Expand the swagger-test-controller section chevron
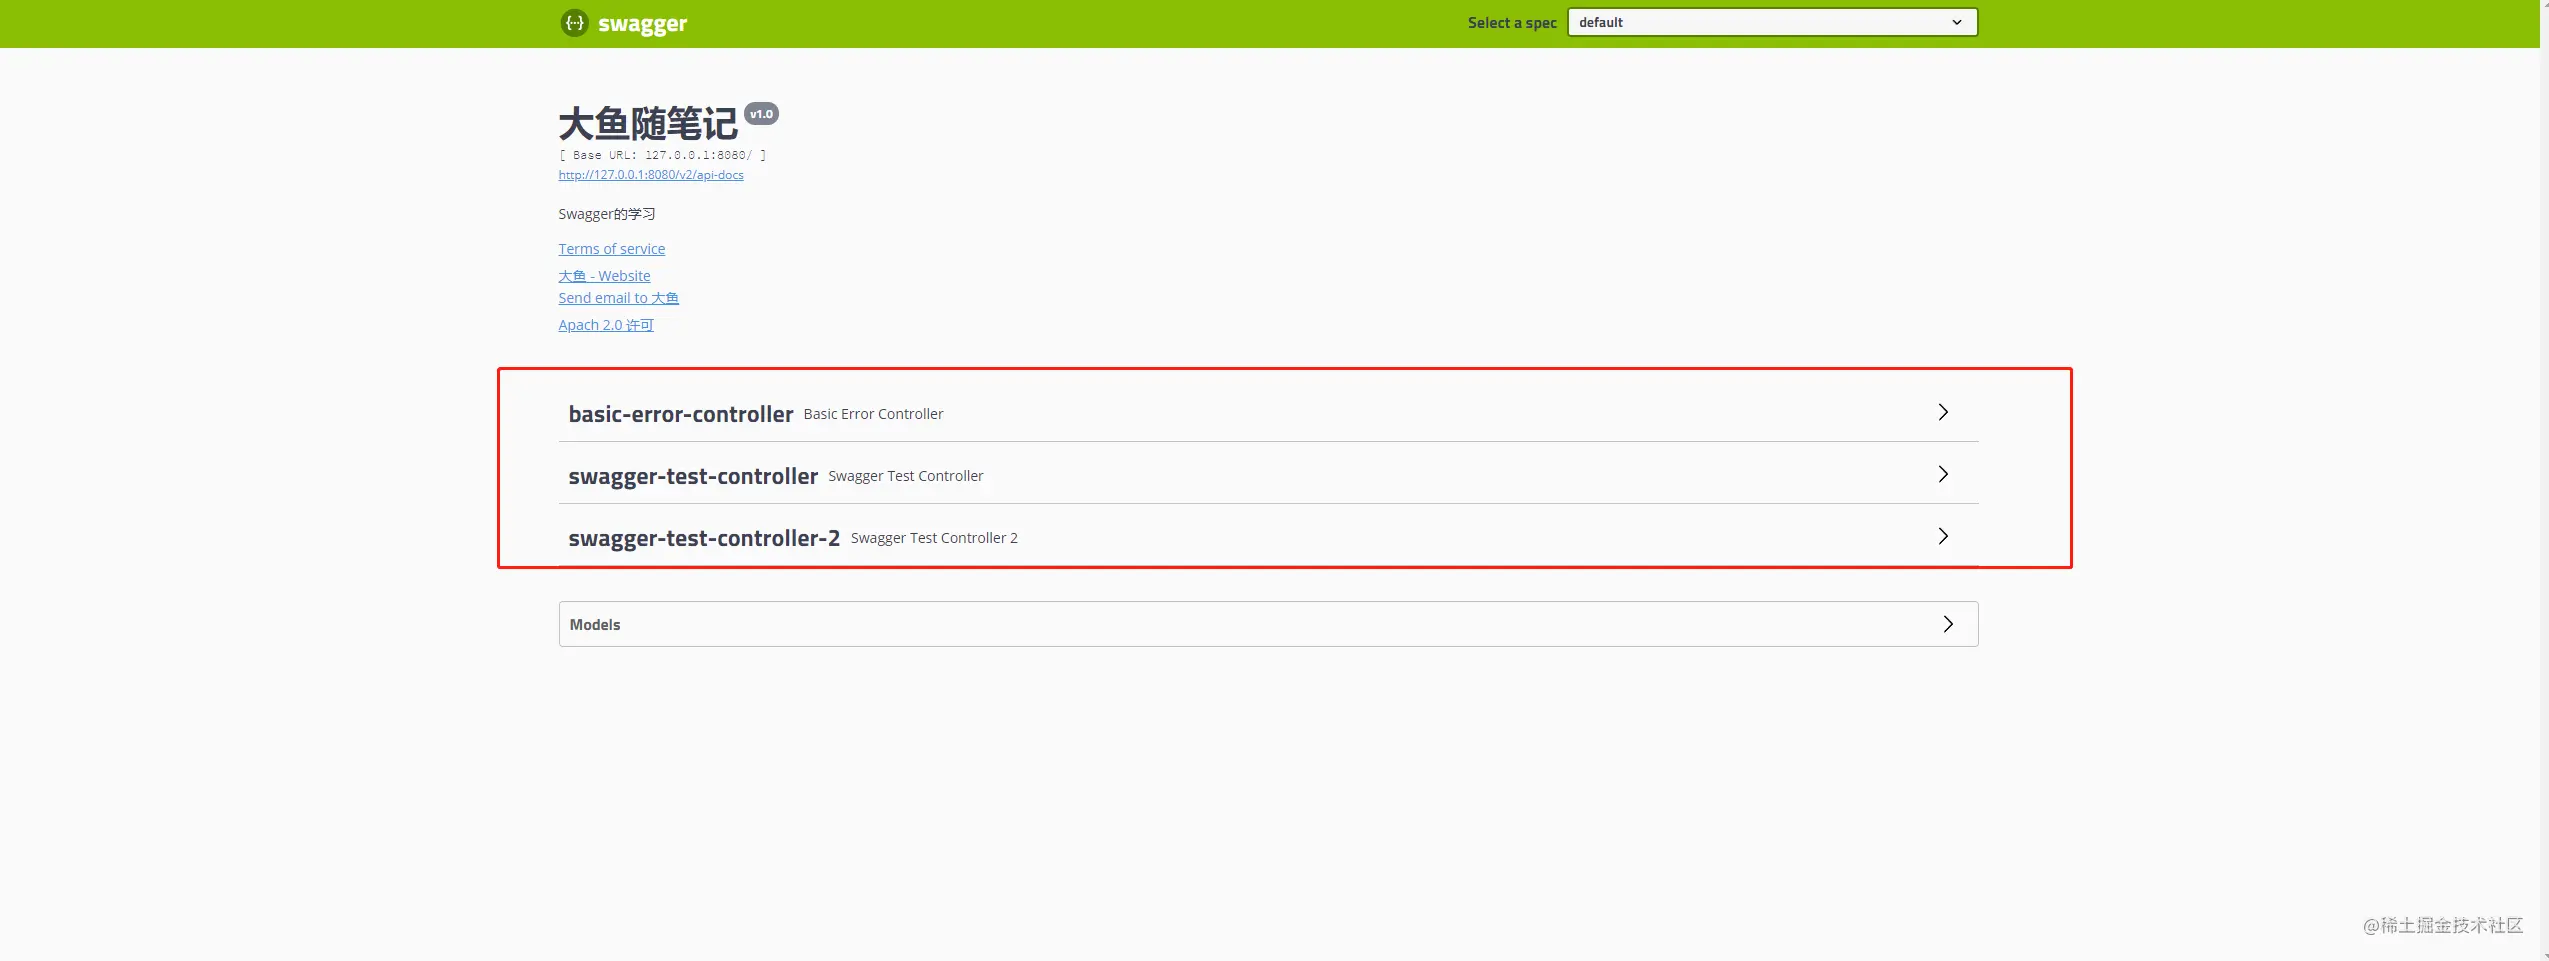This screenshot has height=961, width=2549. click(x=1942, y=474)
